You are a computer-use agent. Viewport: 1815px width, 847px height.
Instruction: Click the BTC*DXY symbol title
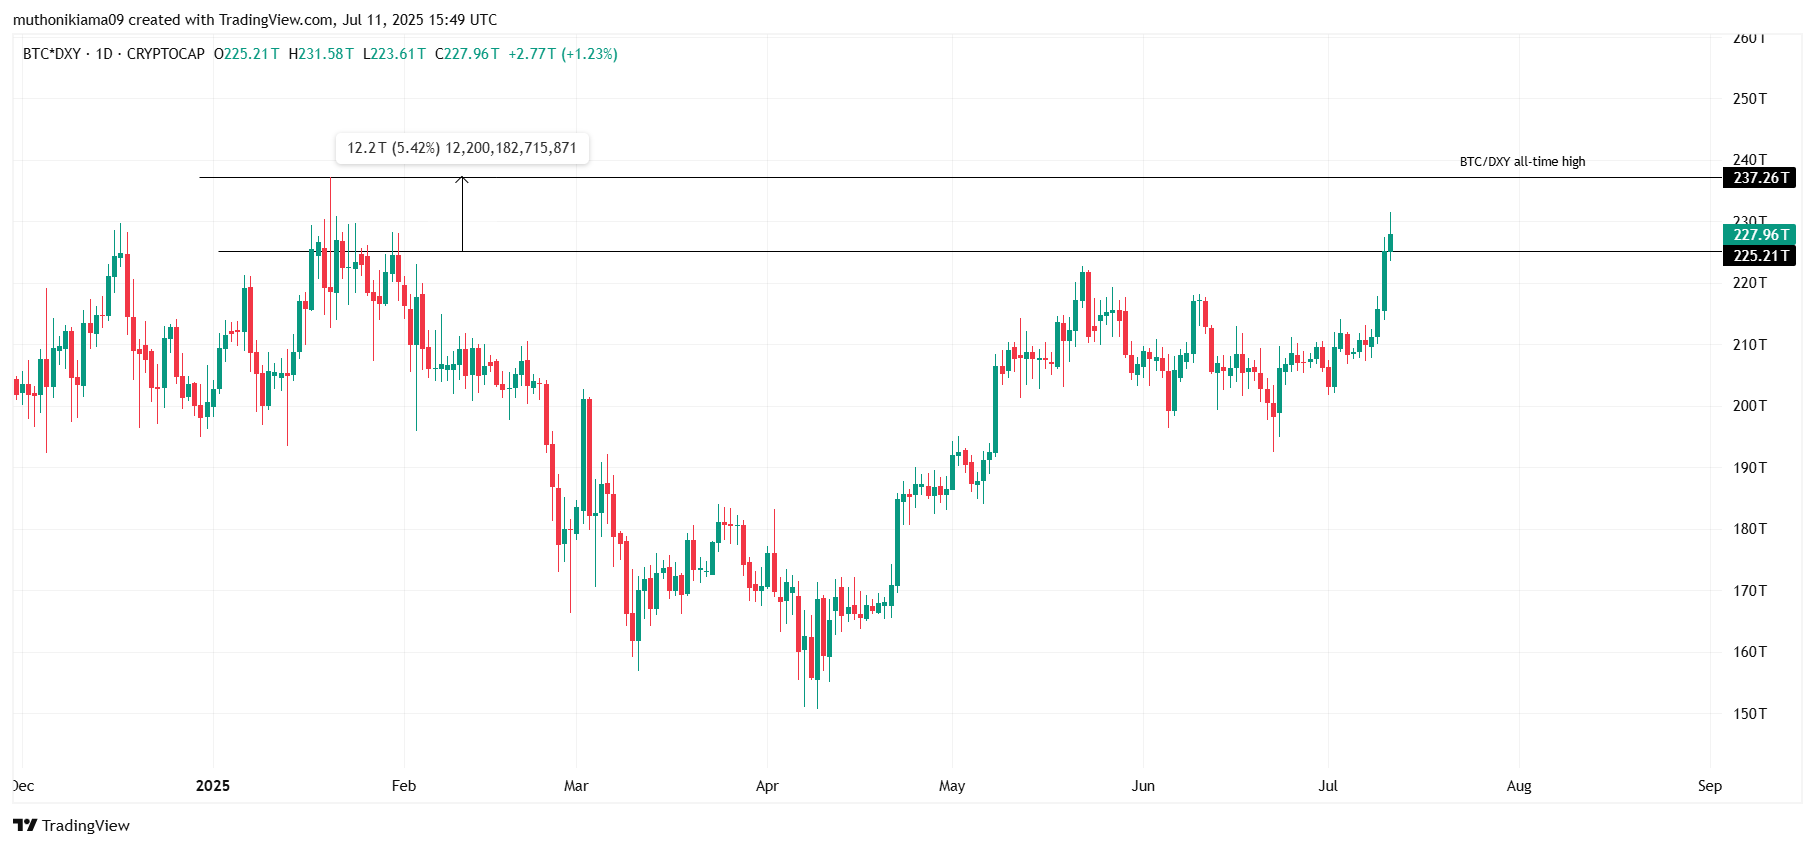coord(52,54)
